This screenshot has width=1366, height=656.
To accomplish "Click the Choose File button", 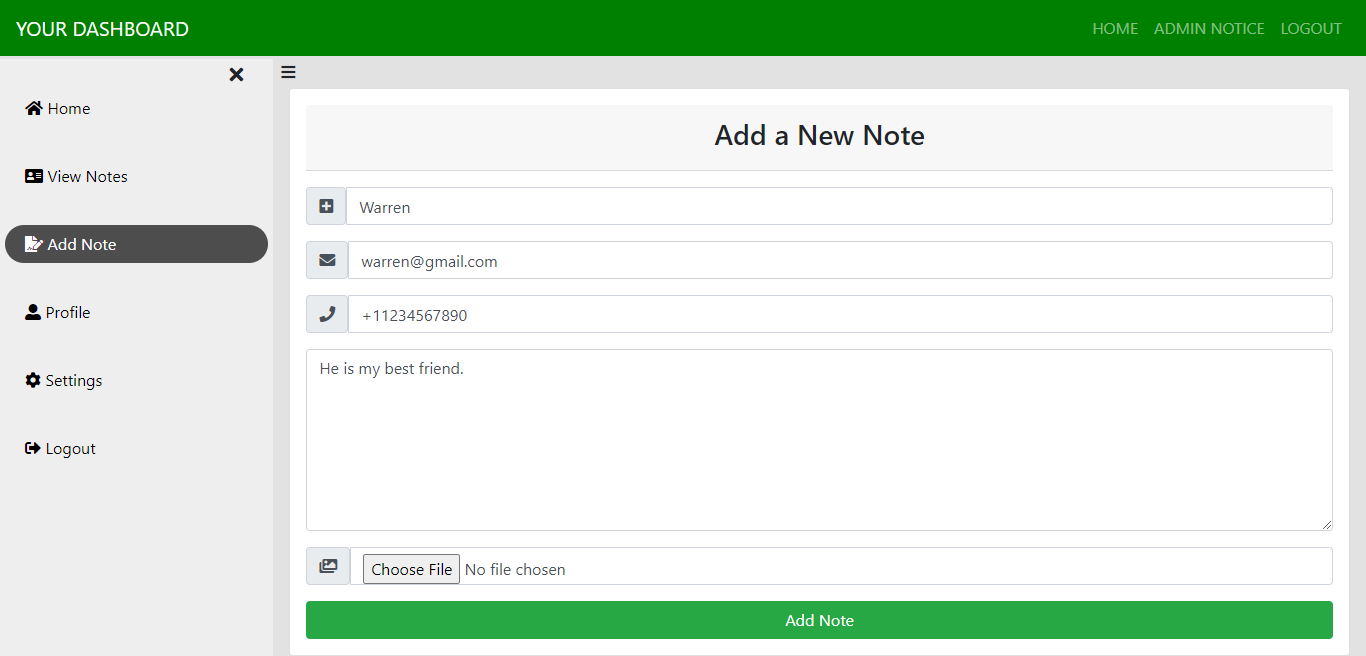I will point(410,568).
